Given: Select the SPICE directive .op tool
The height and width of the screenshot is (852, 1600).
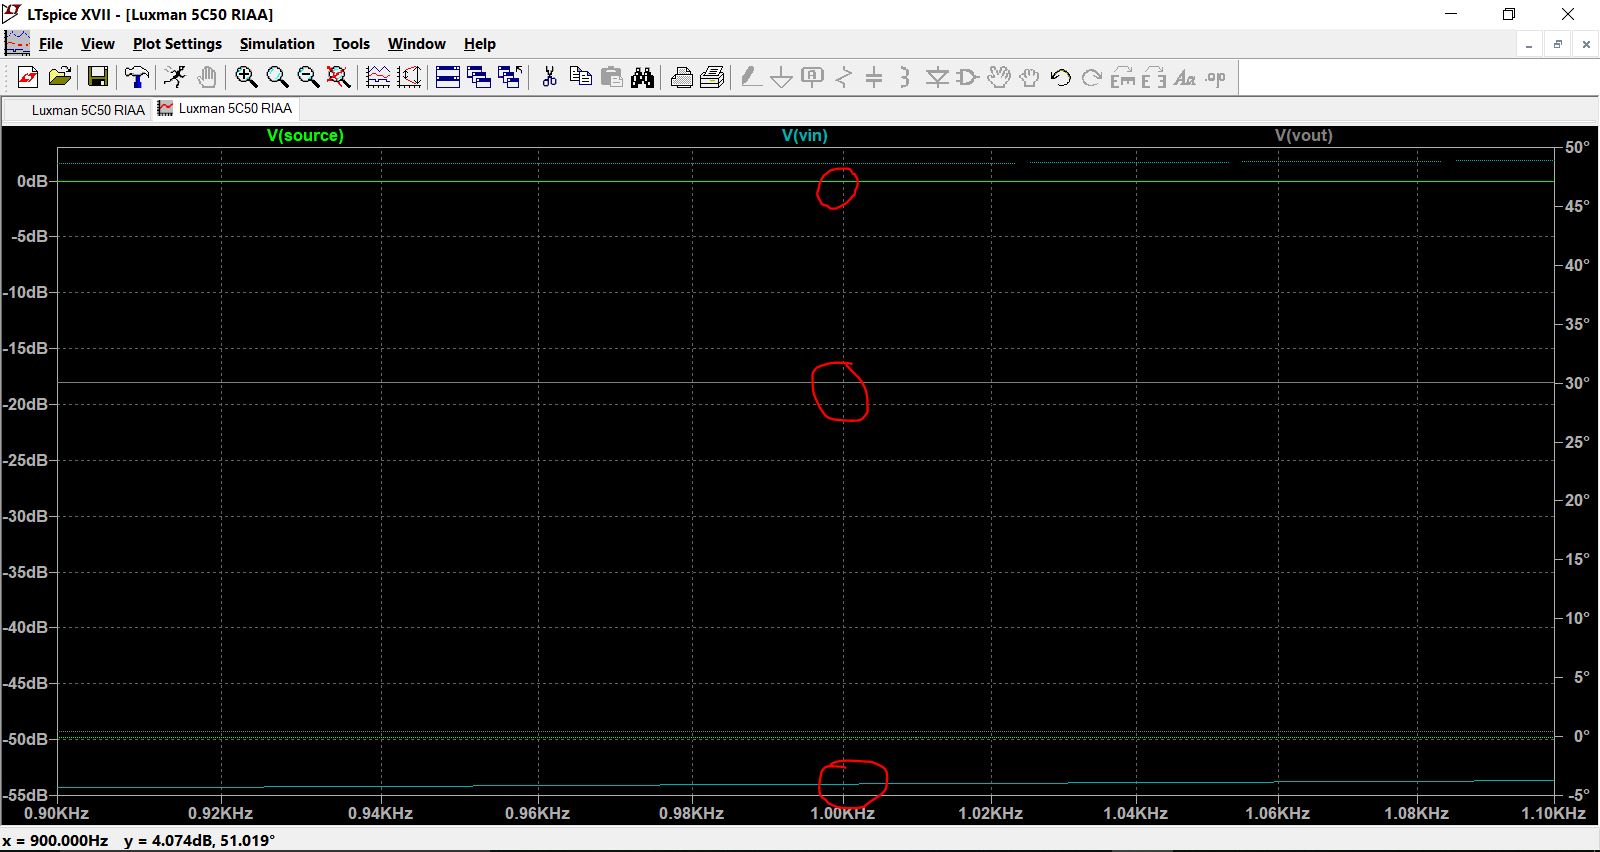Looking at the screenshot, I should 1216,77.
